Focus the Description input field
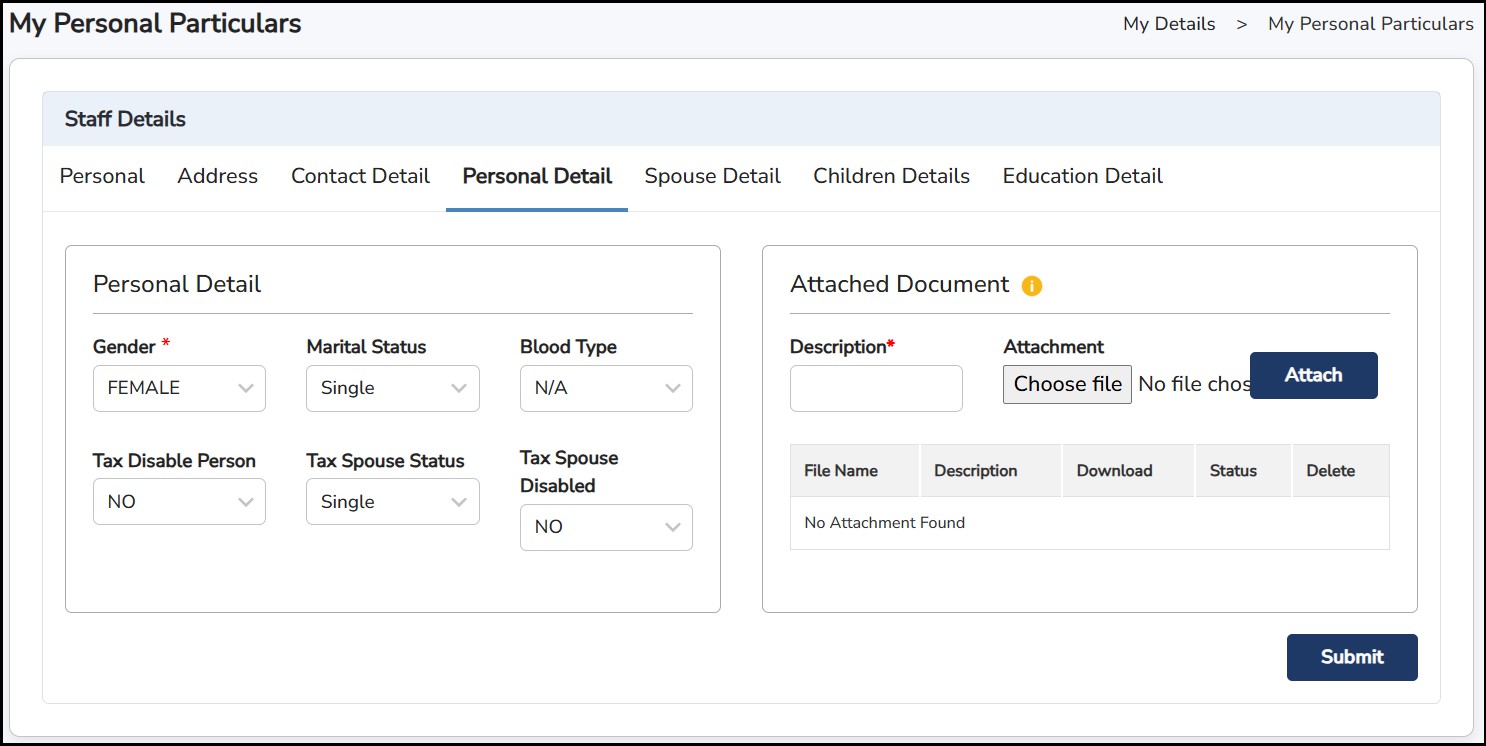 tap(876, 388)
